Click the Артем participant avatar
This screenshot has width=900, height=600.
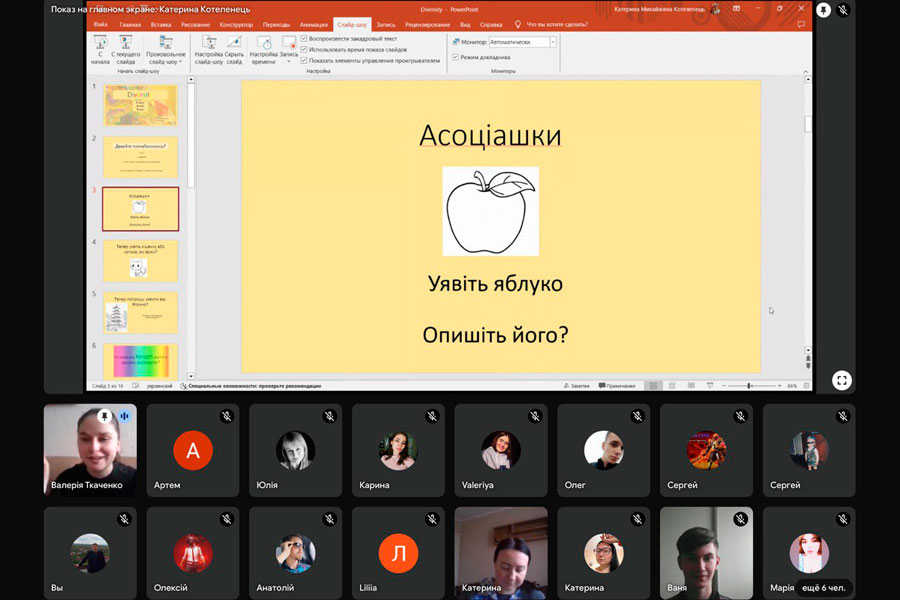(193, 450)
